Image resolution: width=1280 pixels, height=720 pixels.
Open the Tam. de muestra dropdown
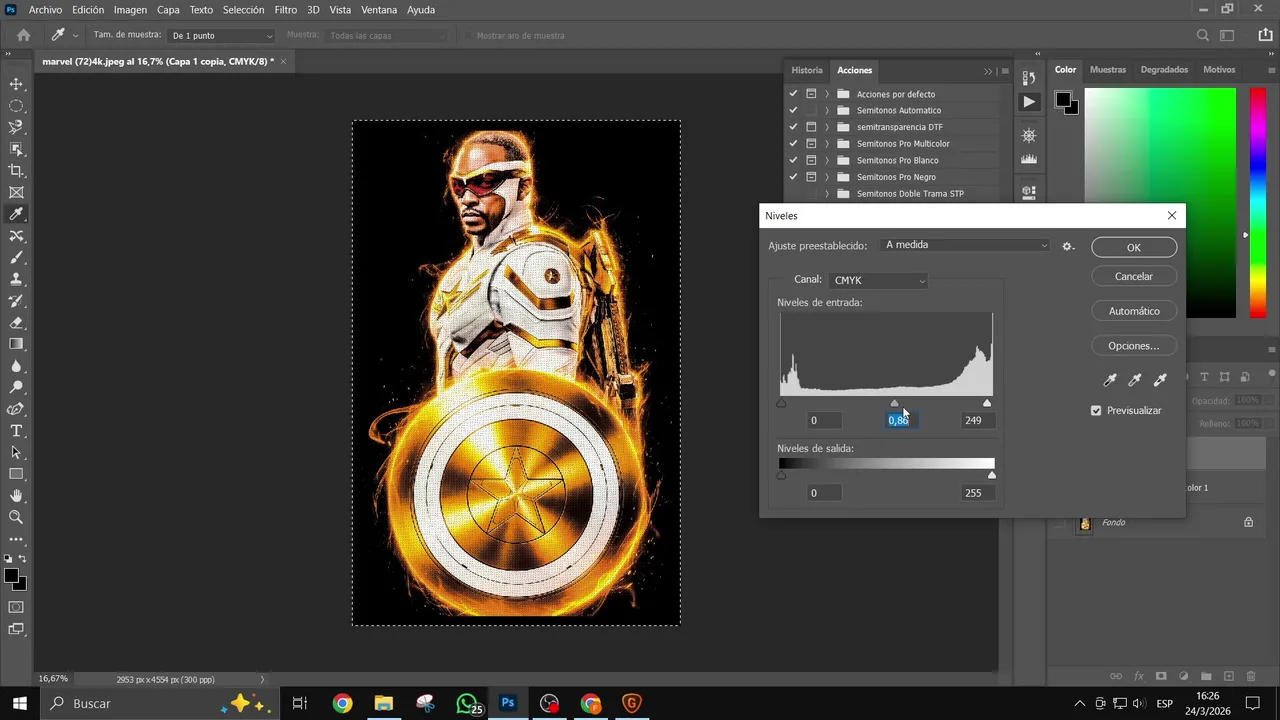[x=221, y=36]
